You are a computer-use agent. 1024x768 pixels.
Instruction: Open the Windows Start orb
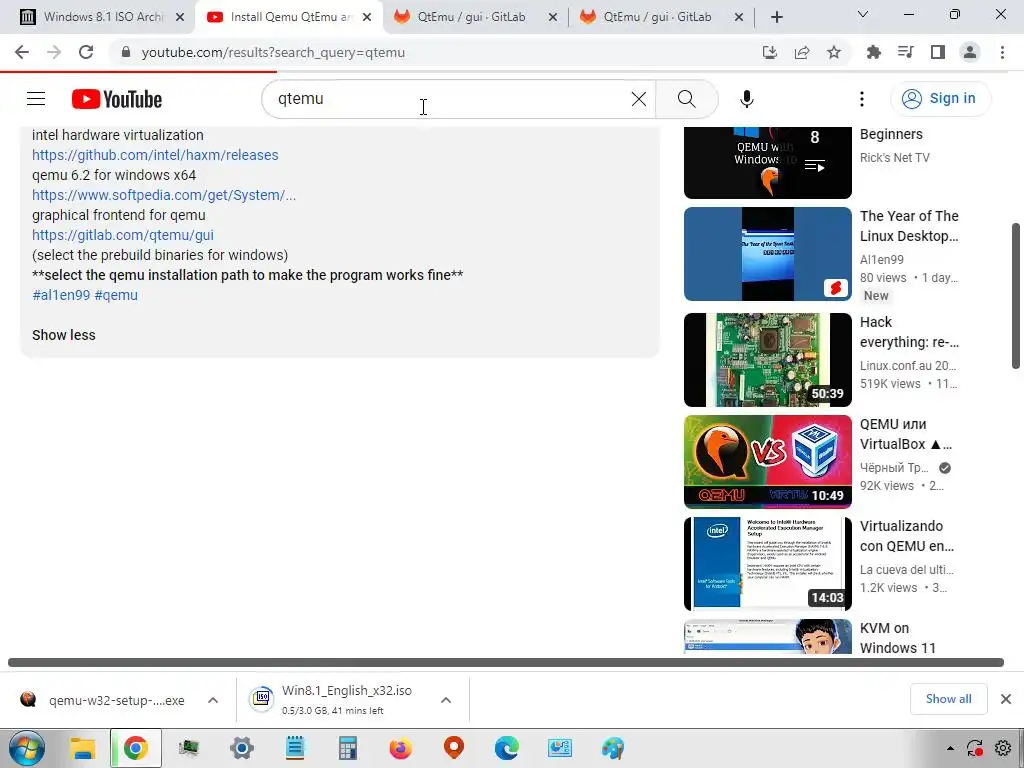tap(27, 748)
